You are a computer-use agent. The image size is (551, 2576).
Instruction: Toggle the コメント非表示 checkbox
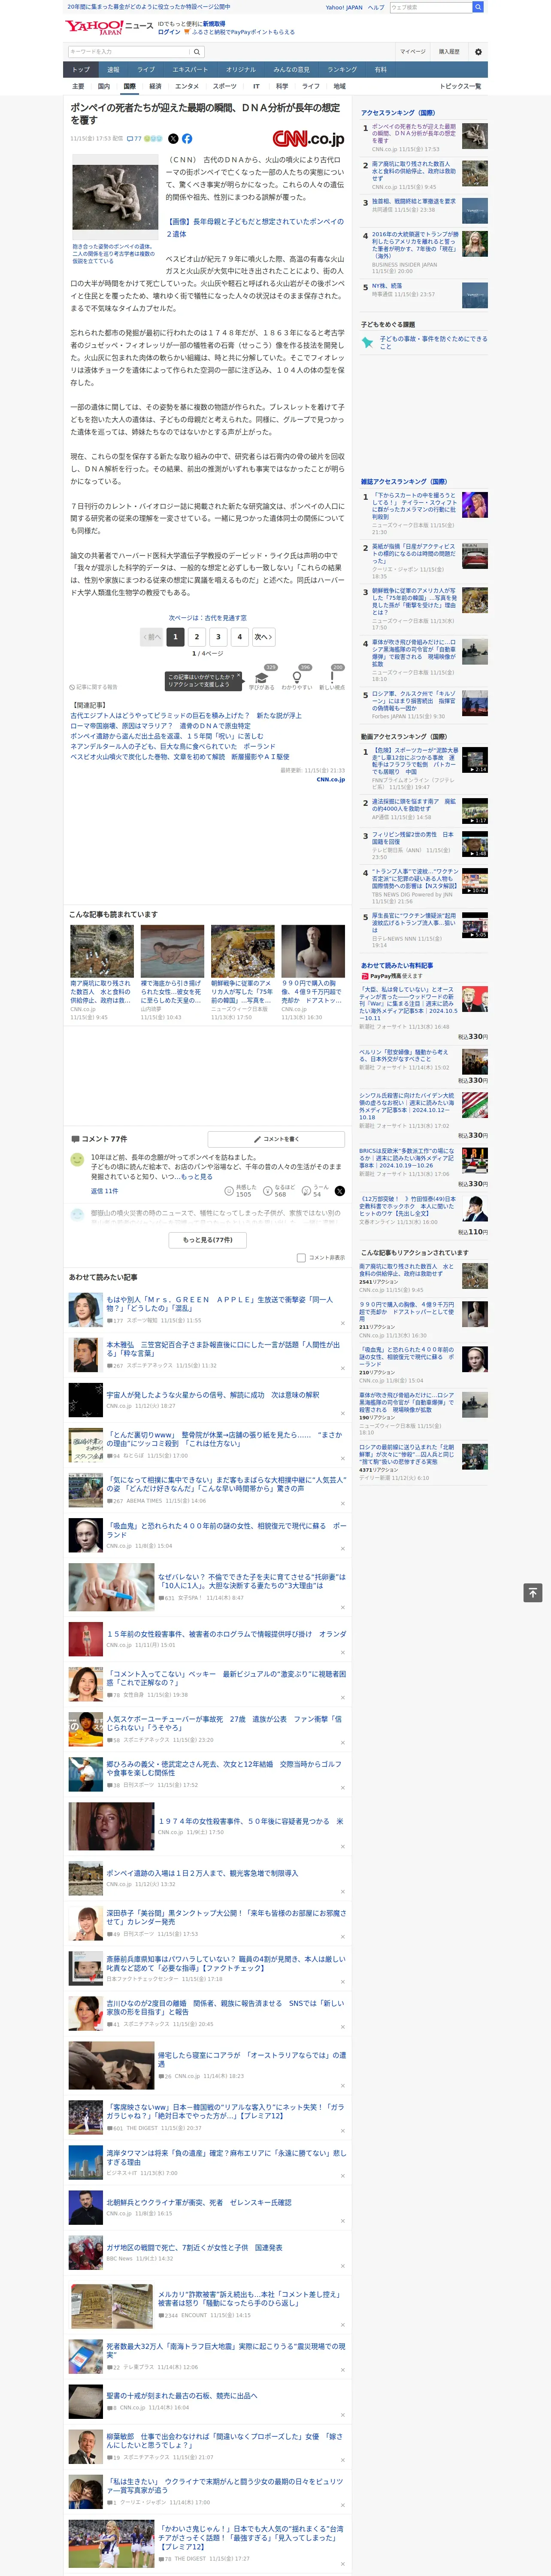(x=301, y=1258)
